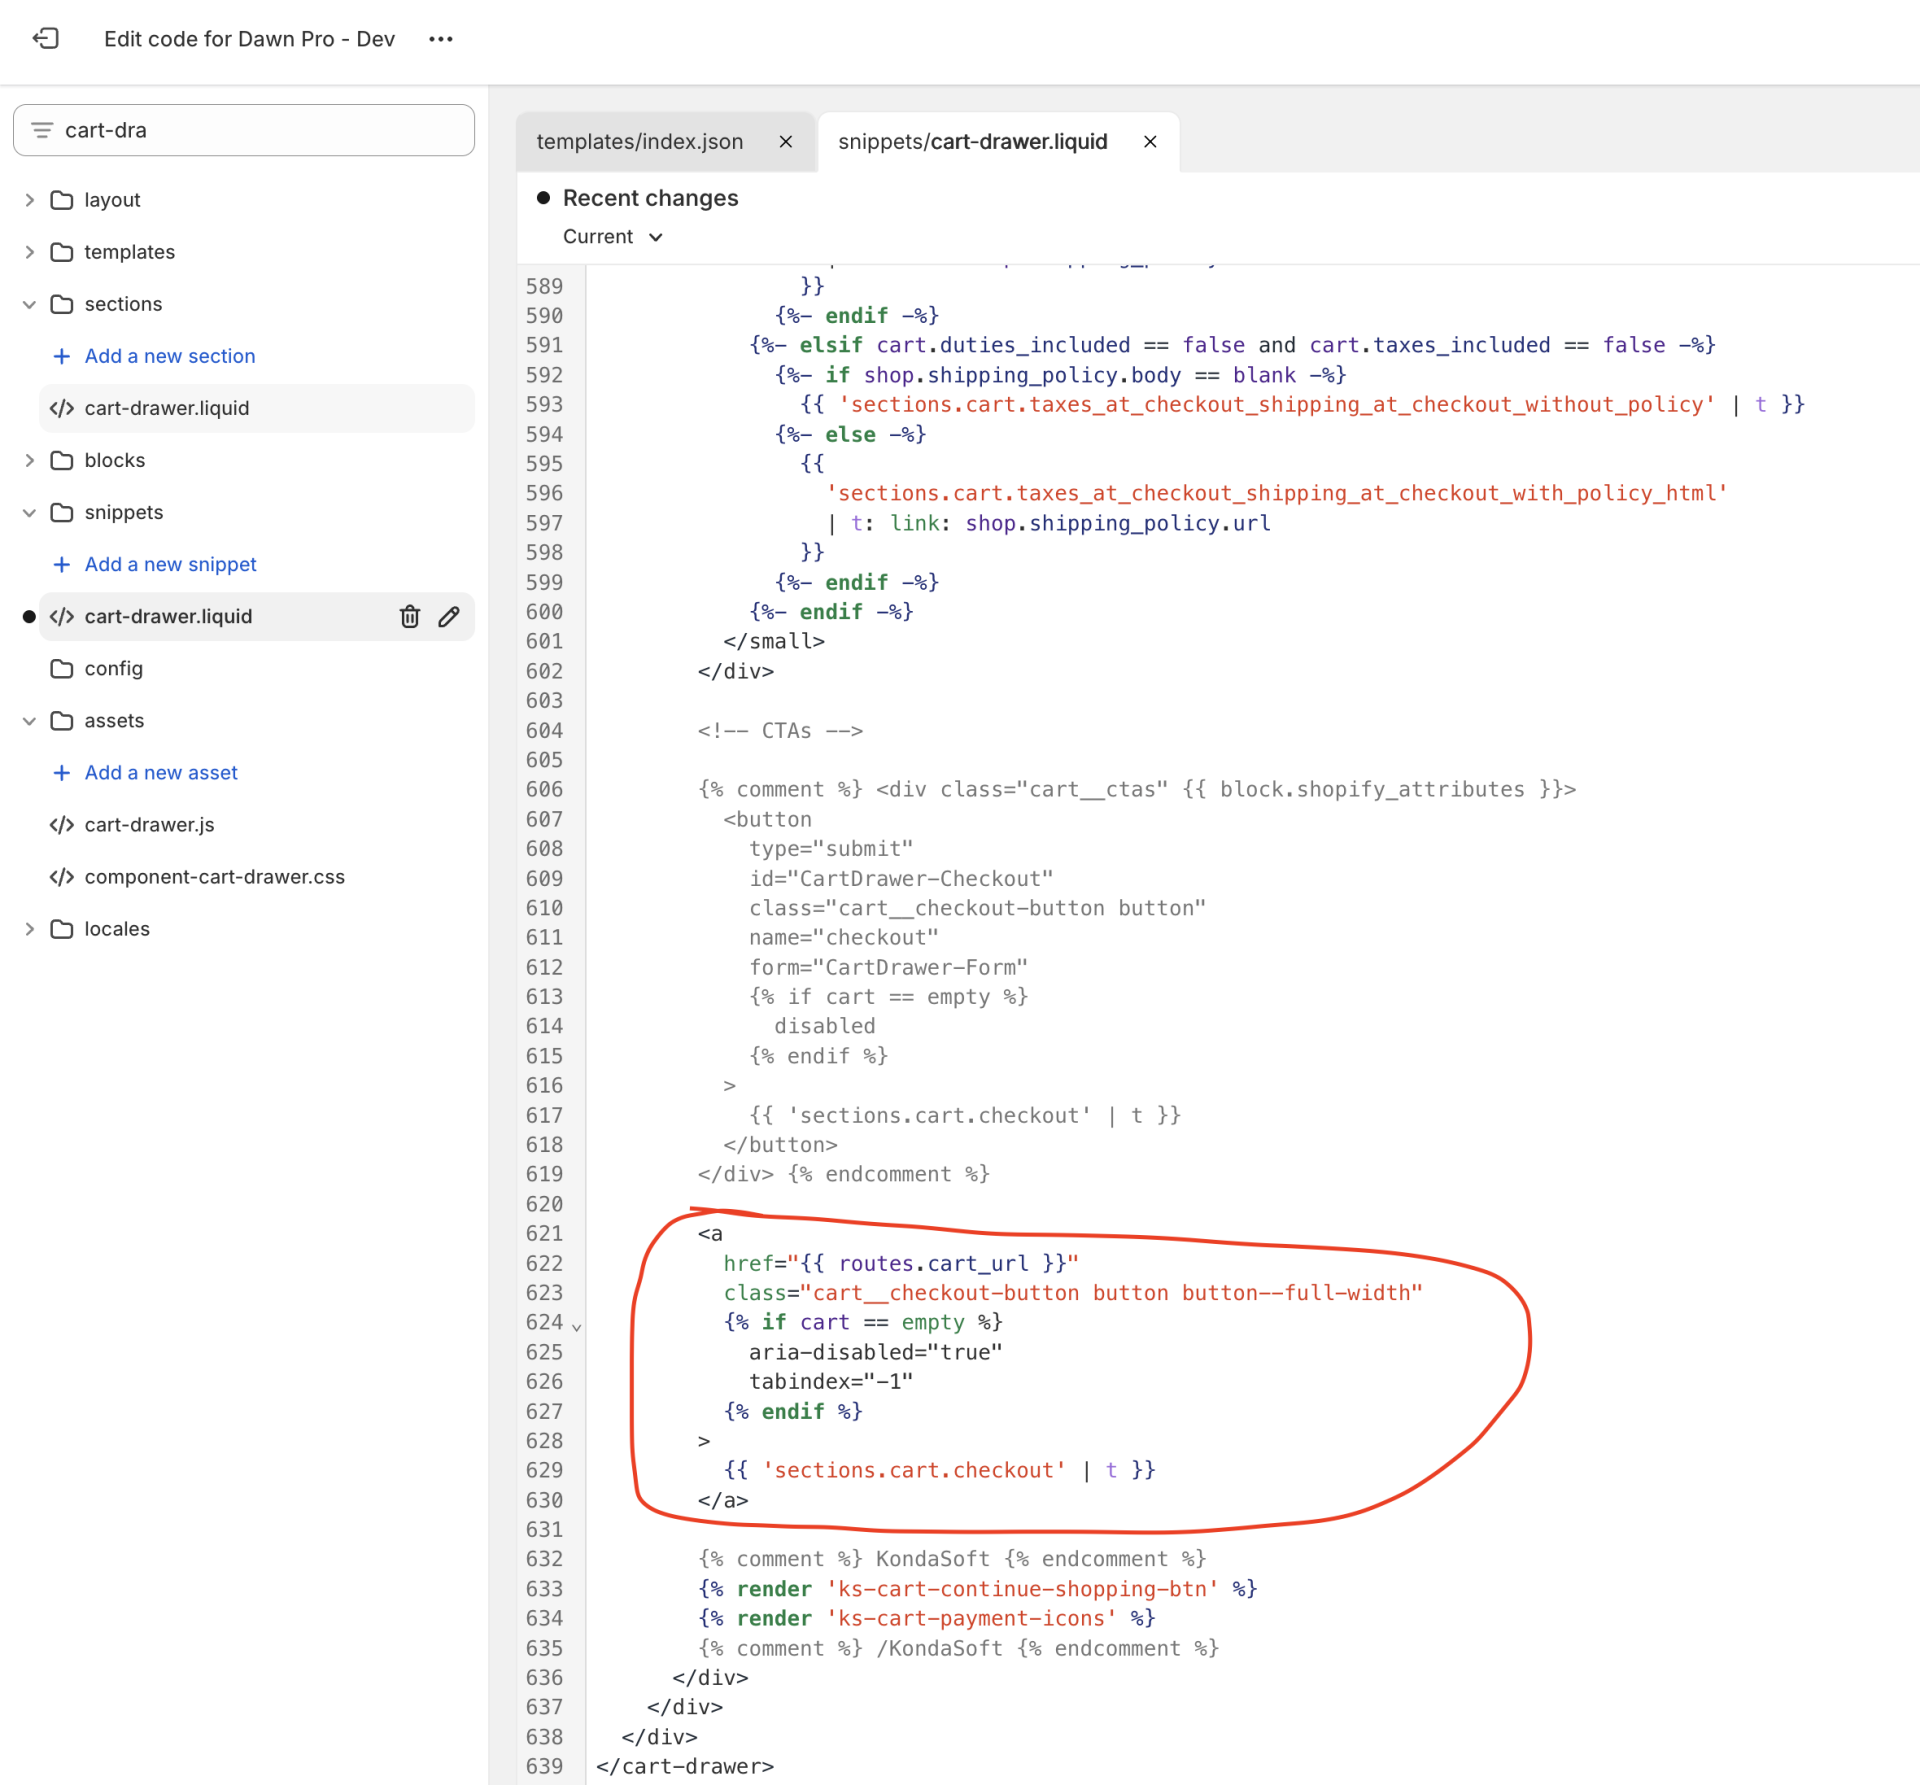
Task: Expand the blocks folder chevron
Action: pos(30,460)
